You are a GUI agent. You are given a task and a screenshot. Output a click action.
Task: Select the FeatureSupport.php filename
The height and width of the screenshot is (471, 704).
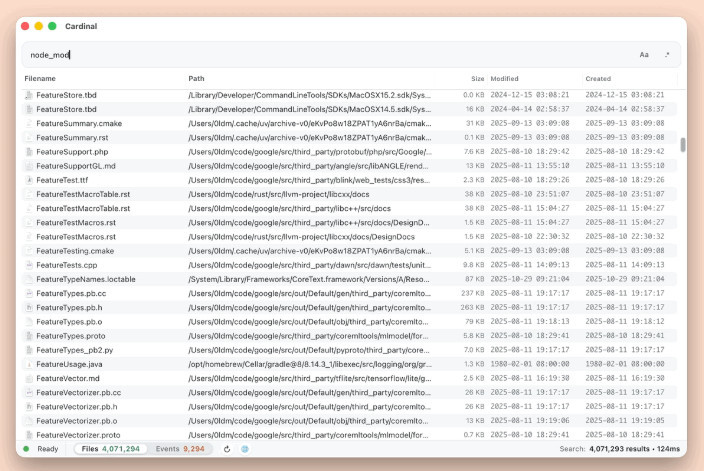72,152
